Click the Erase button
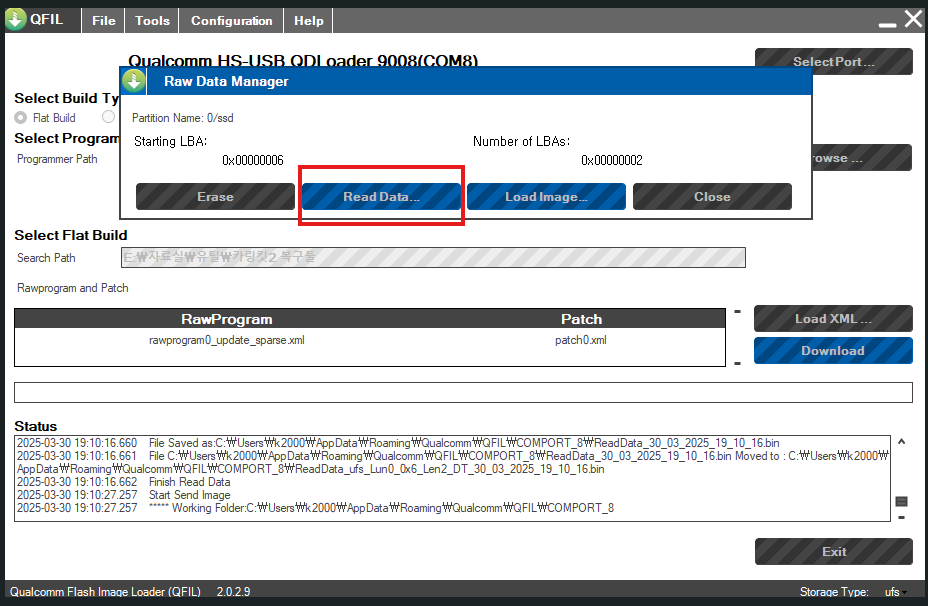Screen dimensions: 928x606 (x=215, y=196)
